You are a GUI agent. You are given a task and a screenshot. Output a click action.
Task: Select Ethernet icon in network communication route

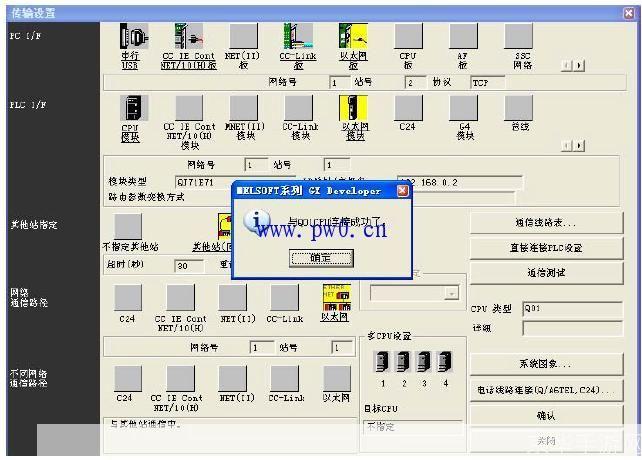point(337,298)
